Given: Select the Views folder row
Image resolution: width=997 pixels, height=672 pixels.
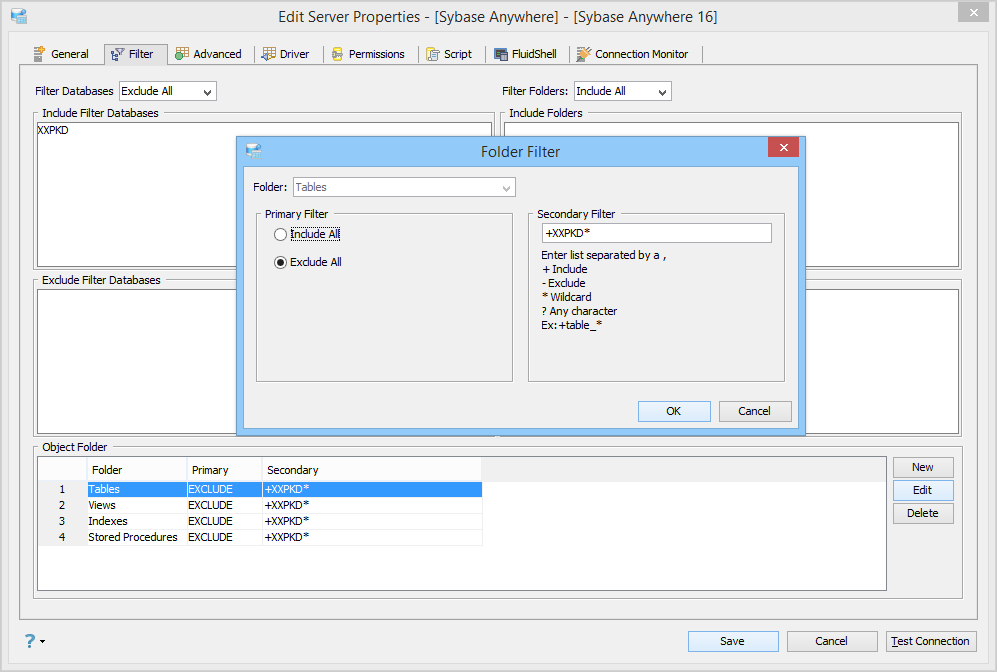Looking at the screenshot, I should pyautogui.click(x=259, y=505).
